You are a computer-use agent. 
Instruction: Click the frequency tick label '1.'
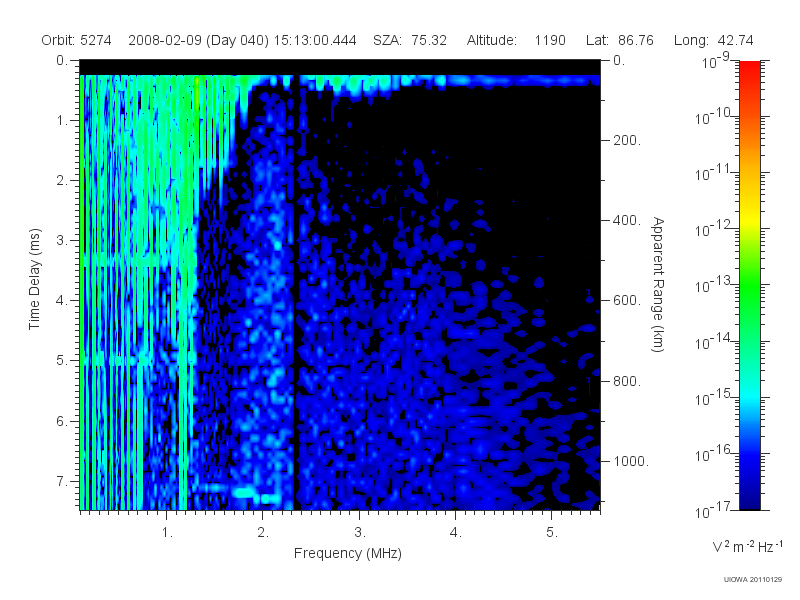tap(167, 533)
